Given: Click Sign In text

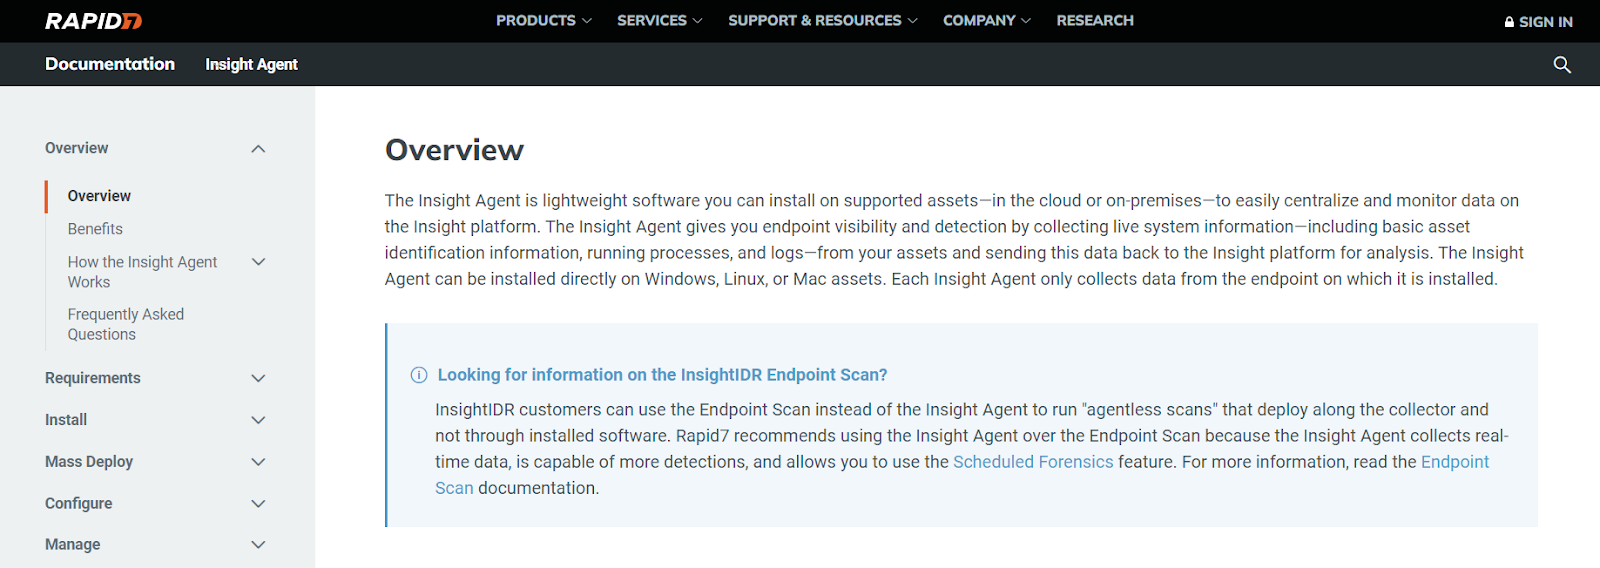Looking at the screenshot, I should (x=1546, y=22).
